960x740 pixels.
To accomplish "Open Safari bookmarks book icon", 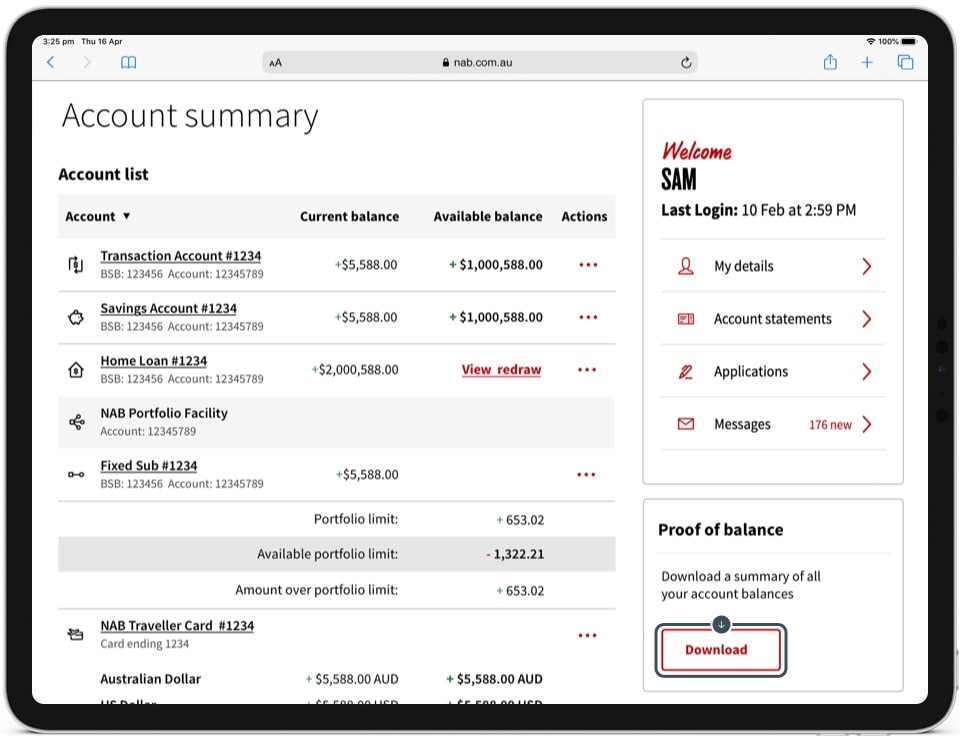I will click(x=129, y=62).
